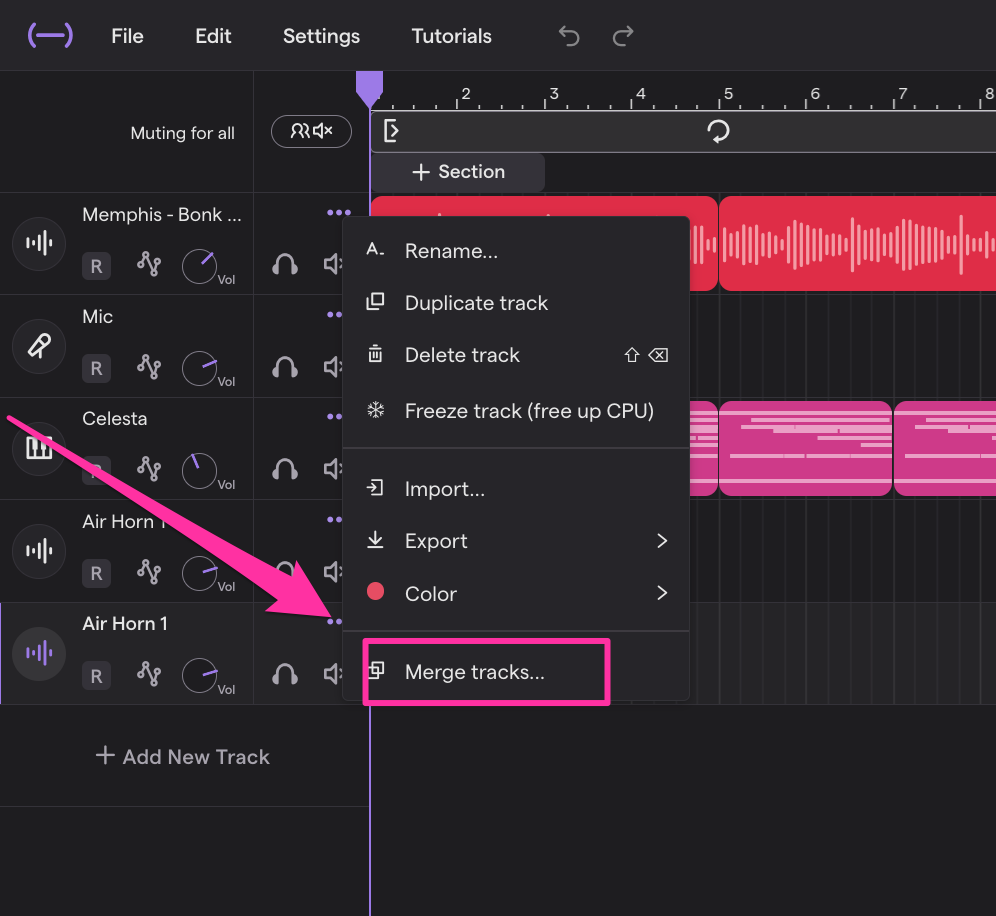Screen dimensions: 996x916
Task: Select the second red Memphis audio region
Action: [858, 243]
